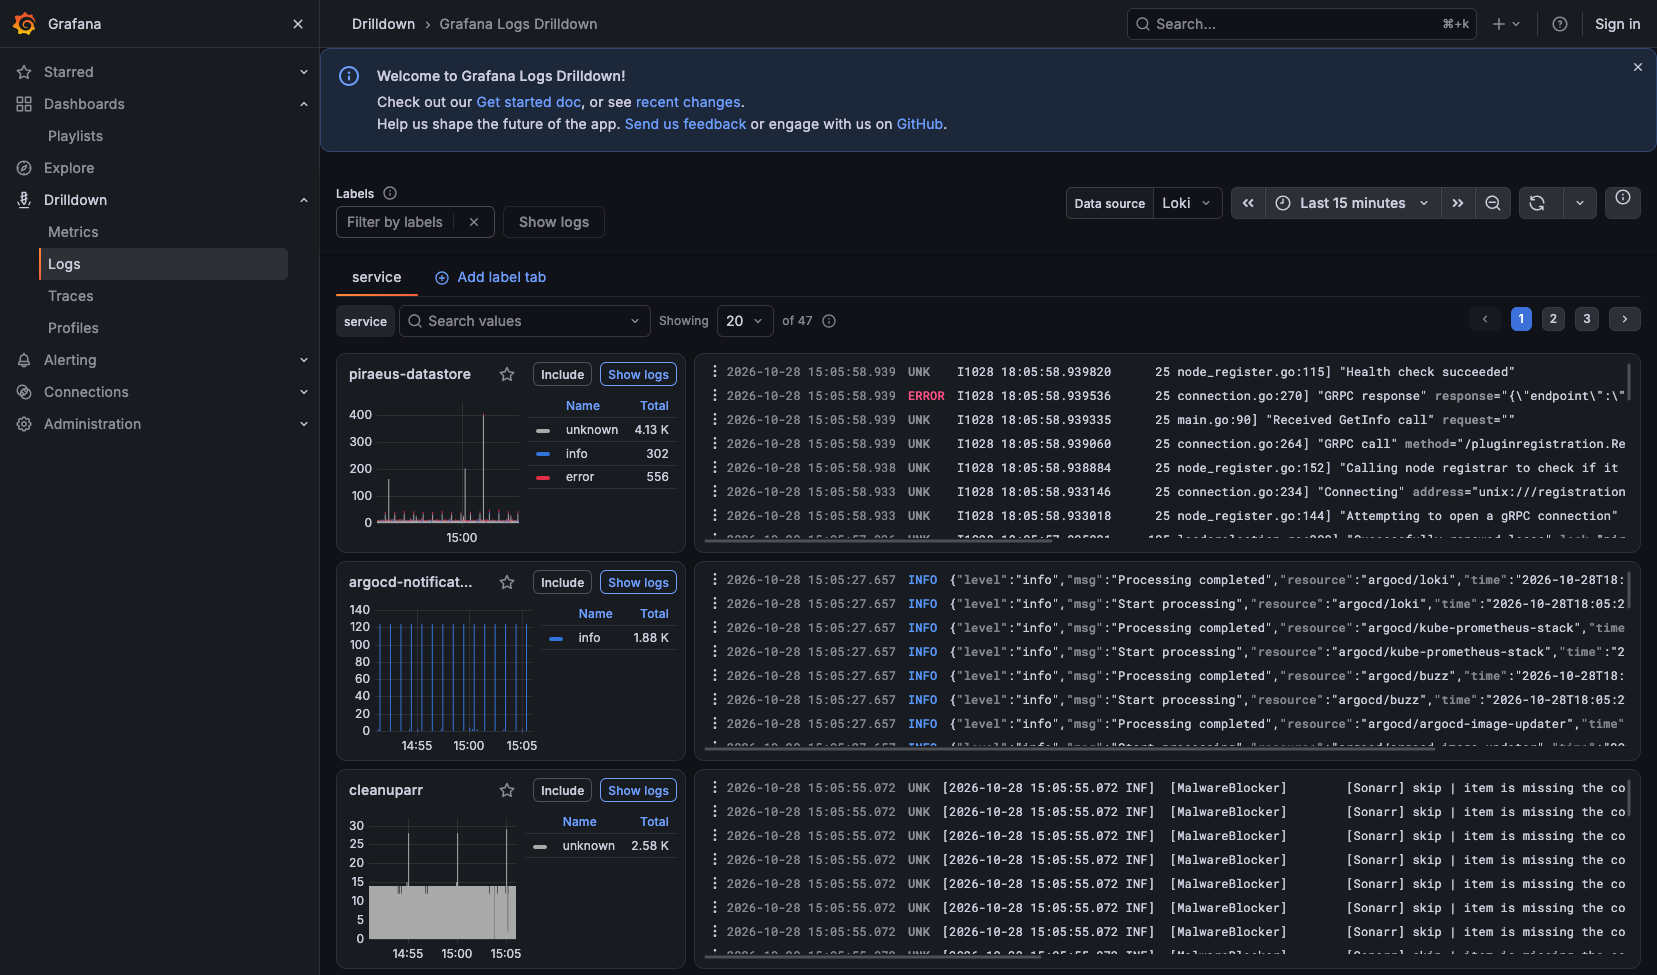The width and height of the screenshot is (1657, 975).
Task: Open the Get started doc link
Action: click(529, 102)
